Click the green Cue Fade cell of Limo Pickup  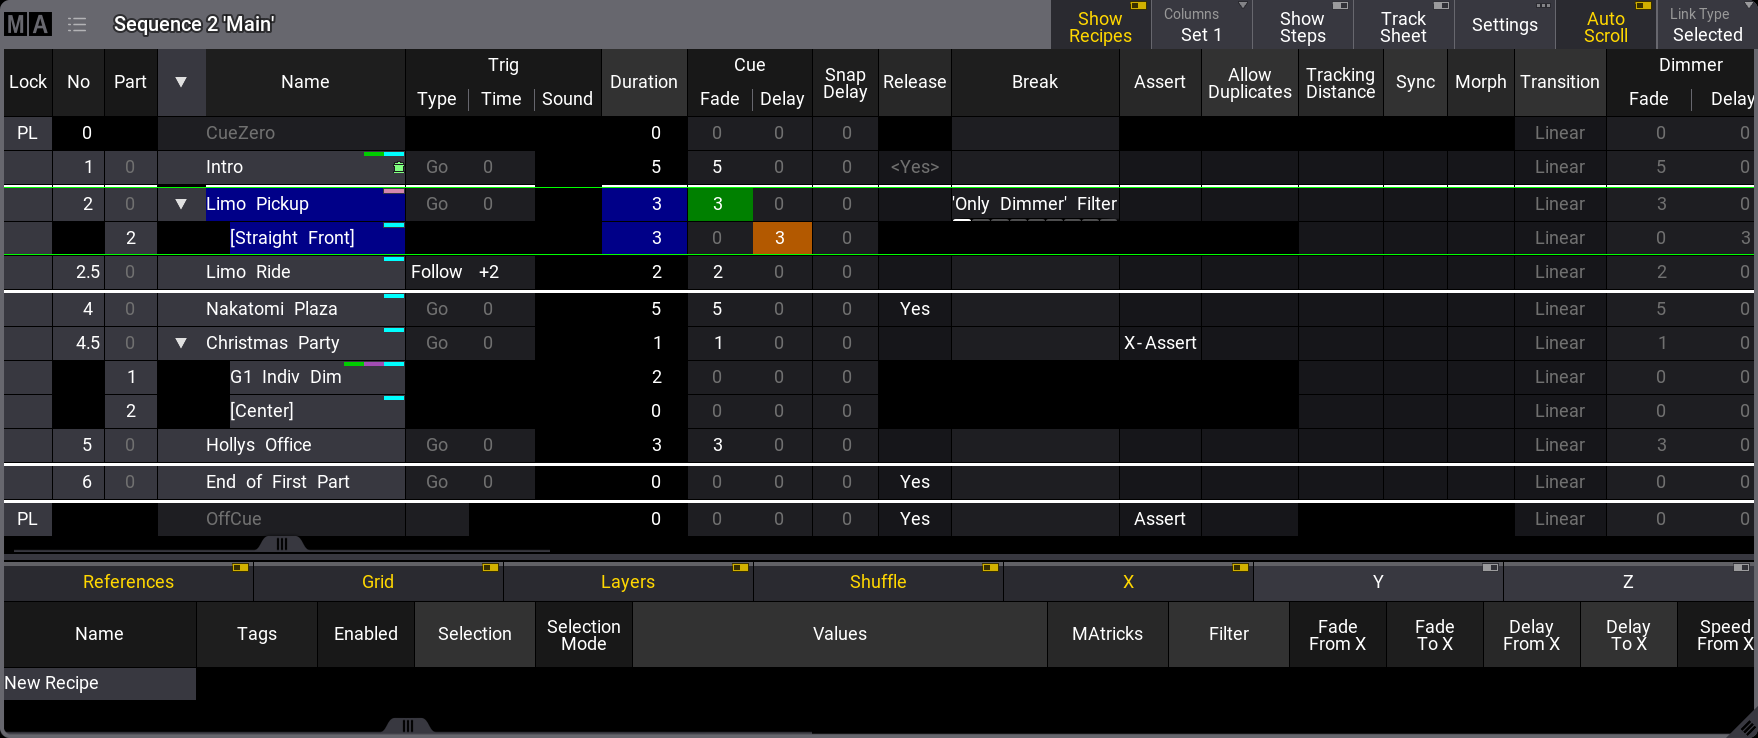(x=719, y=204)
